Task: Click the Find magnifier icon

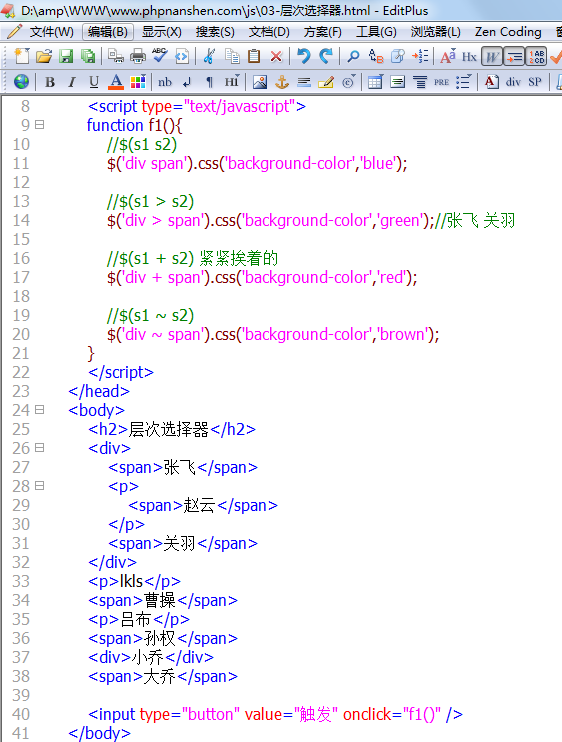Action: [353, 56]
